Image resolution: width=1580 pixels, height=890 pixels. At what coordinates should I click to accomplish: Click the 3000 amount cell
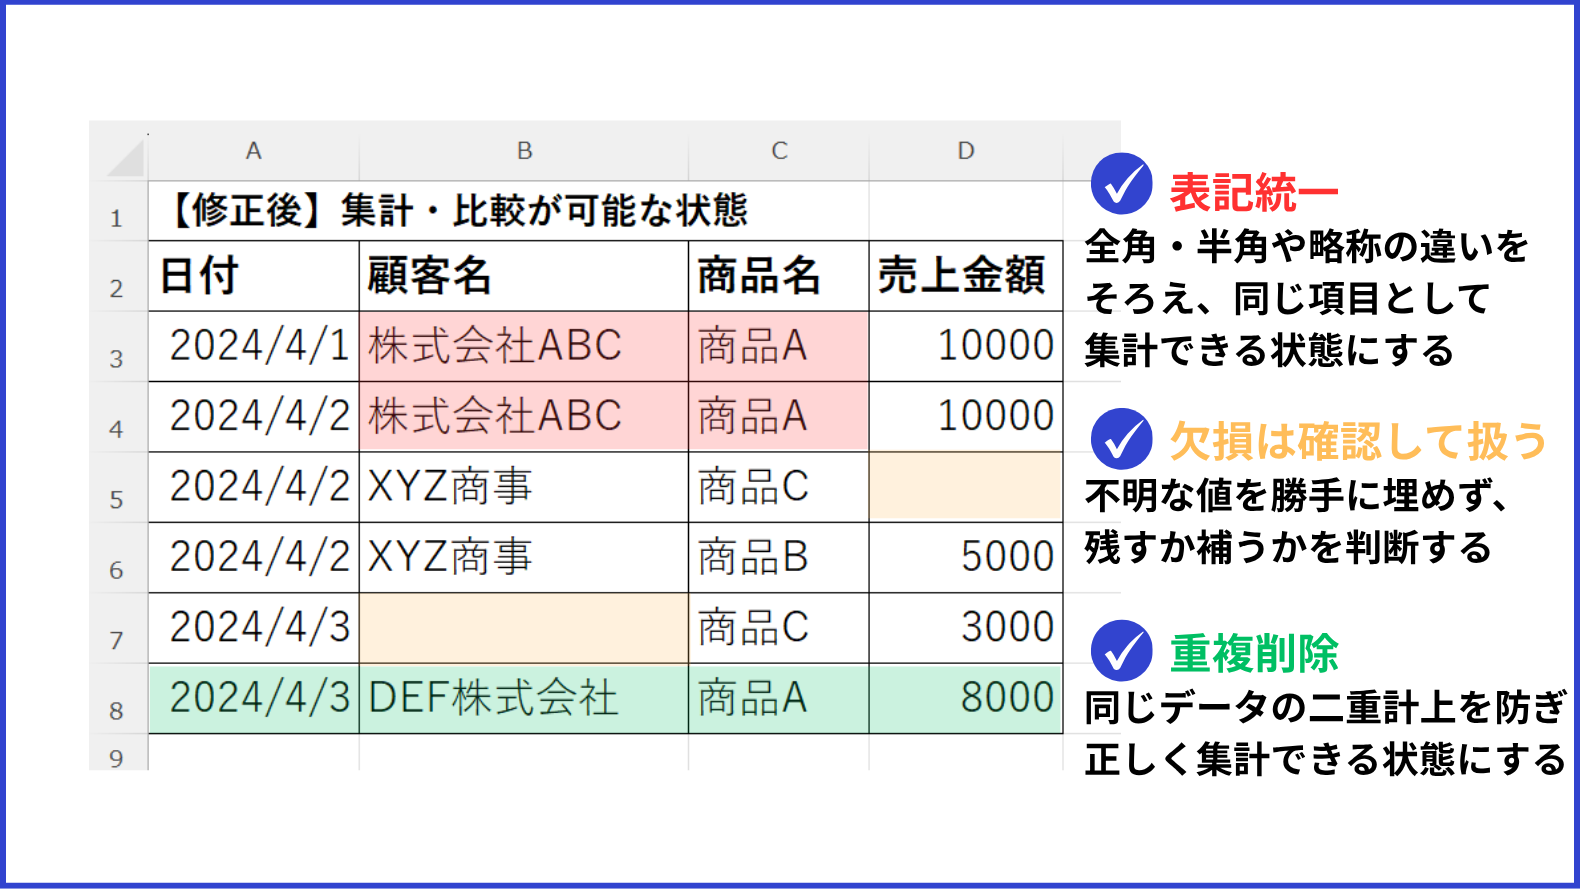click(966, 628)
